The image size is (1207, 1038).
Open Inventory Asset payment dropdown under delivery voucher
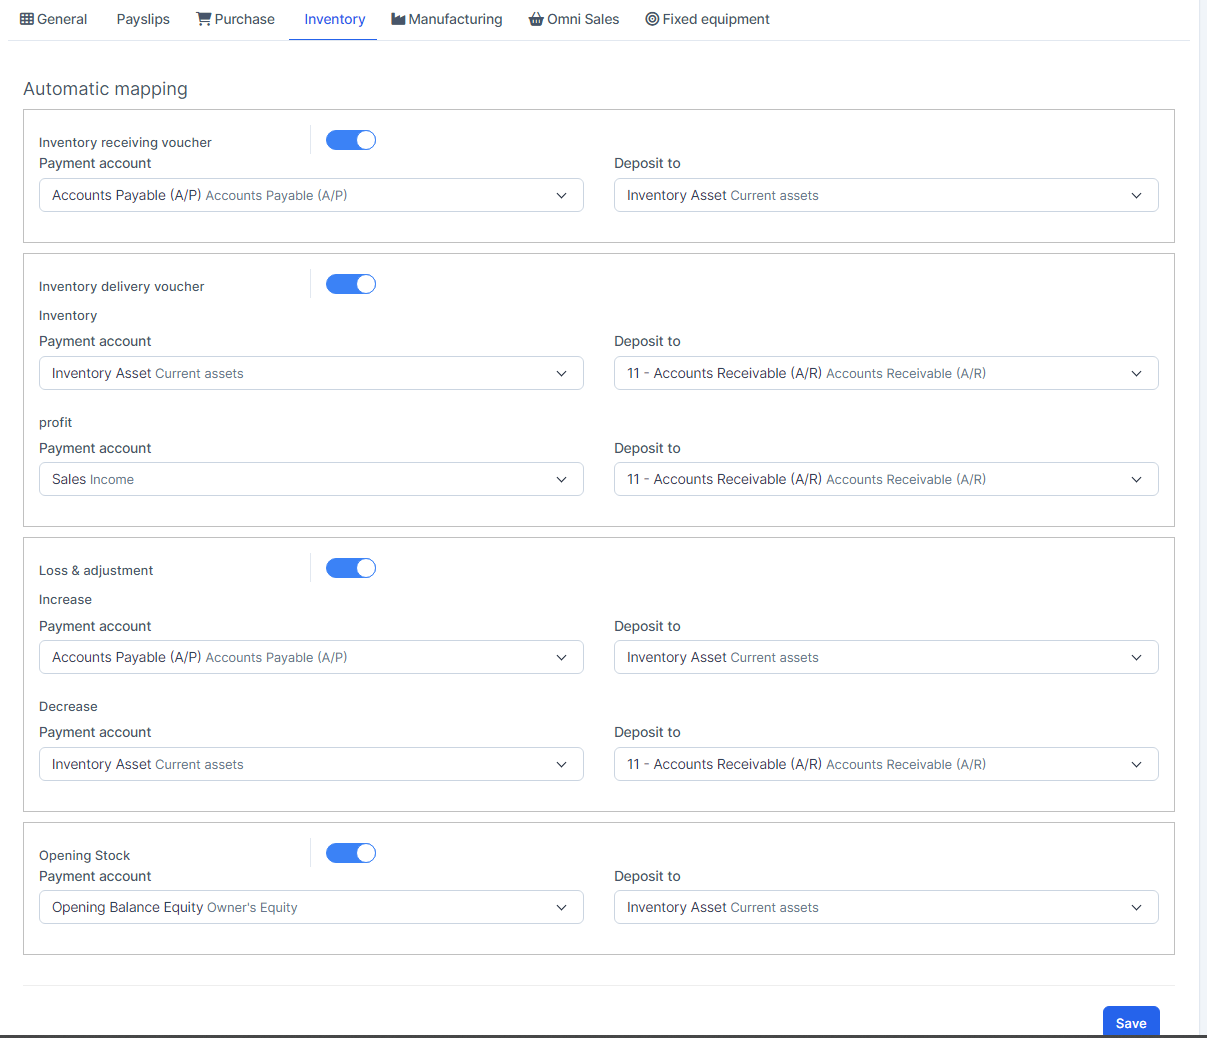(x=311, y=373)
